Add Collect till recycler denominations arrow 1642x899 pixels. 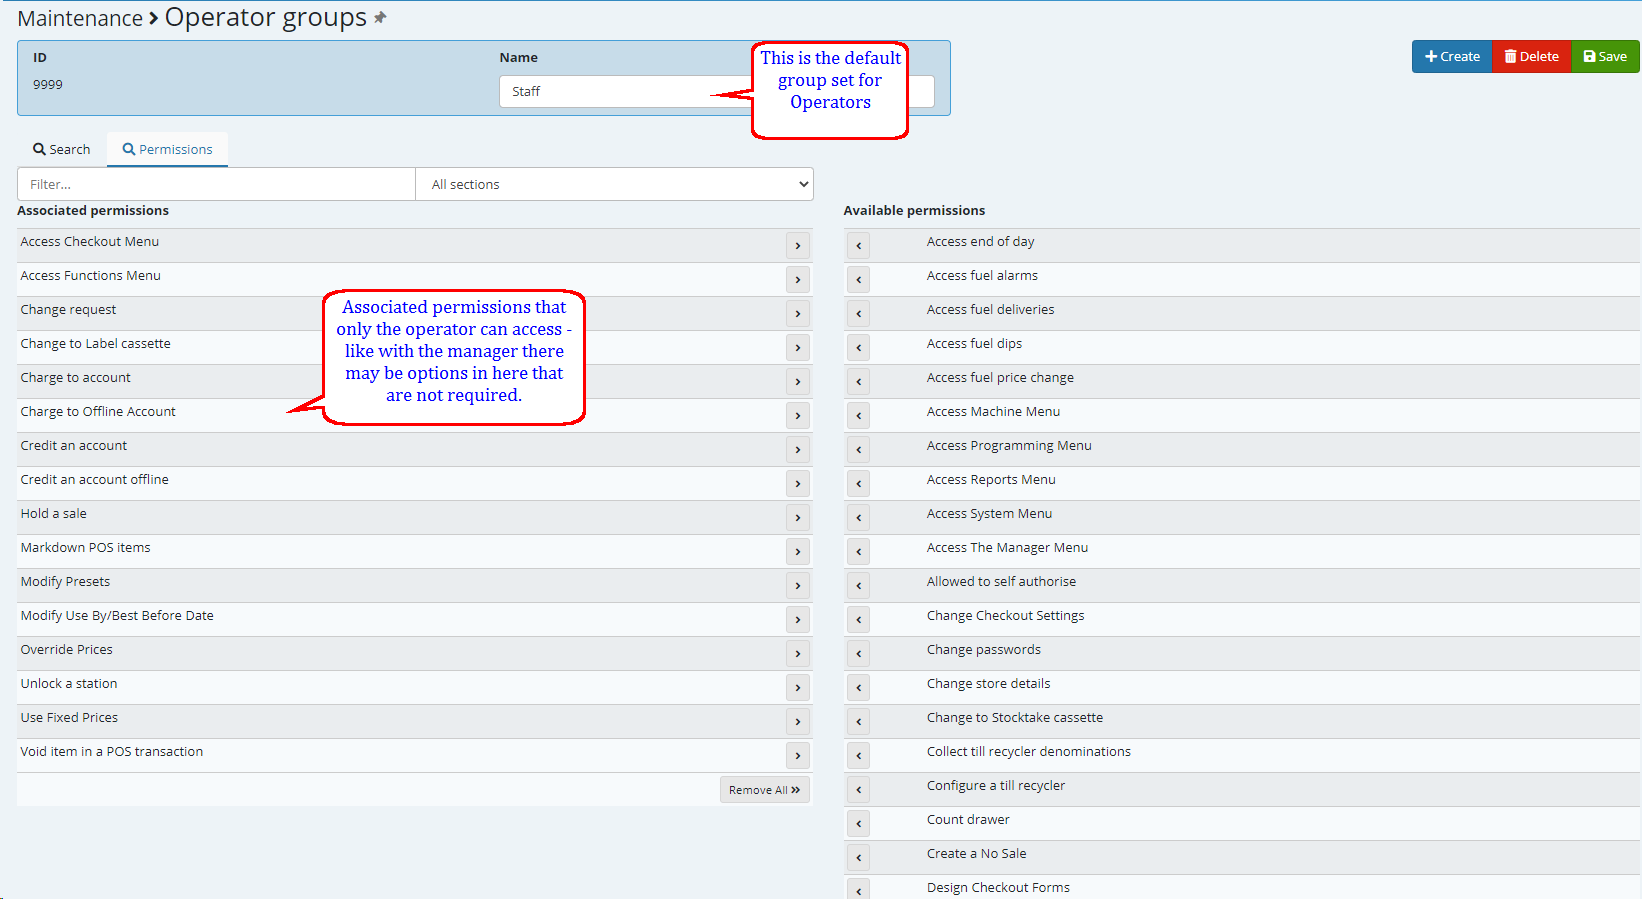(858, 756)
